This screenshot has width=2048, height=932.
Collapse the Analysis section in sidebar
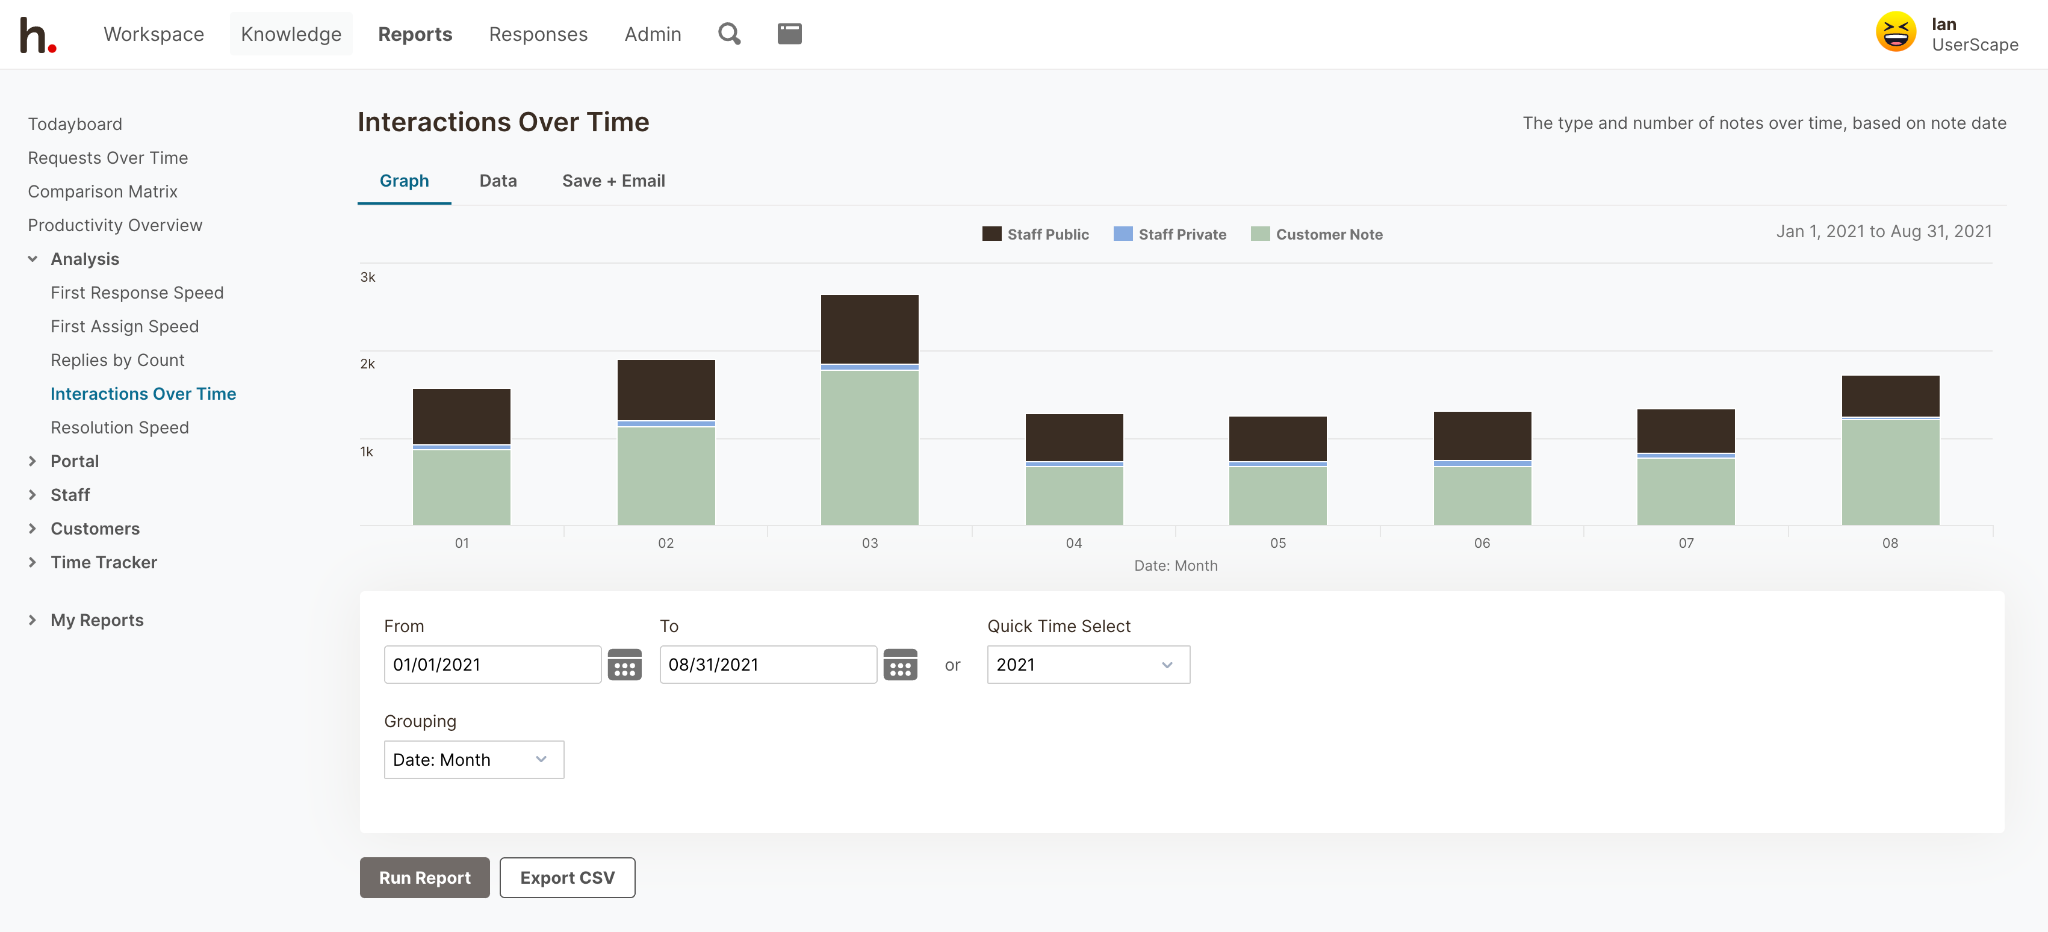pyautogui.click(x=33, y=259)
